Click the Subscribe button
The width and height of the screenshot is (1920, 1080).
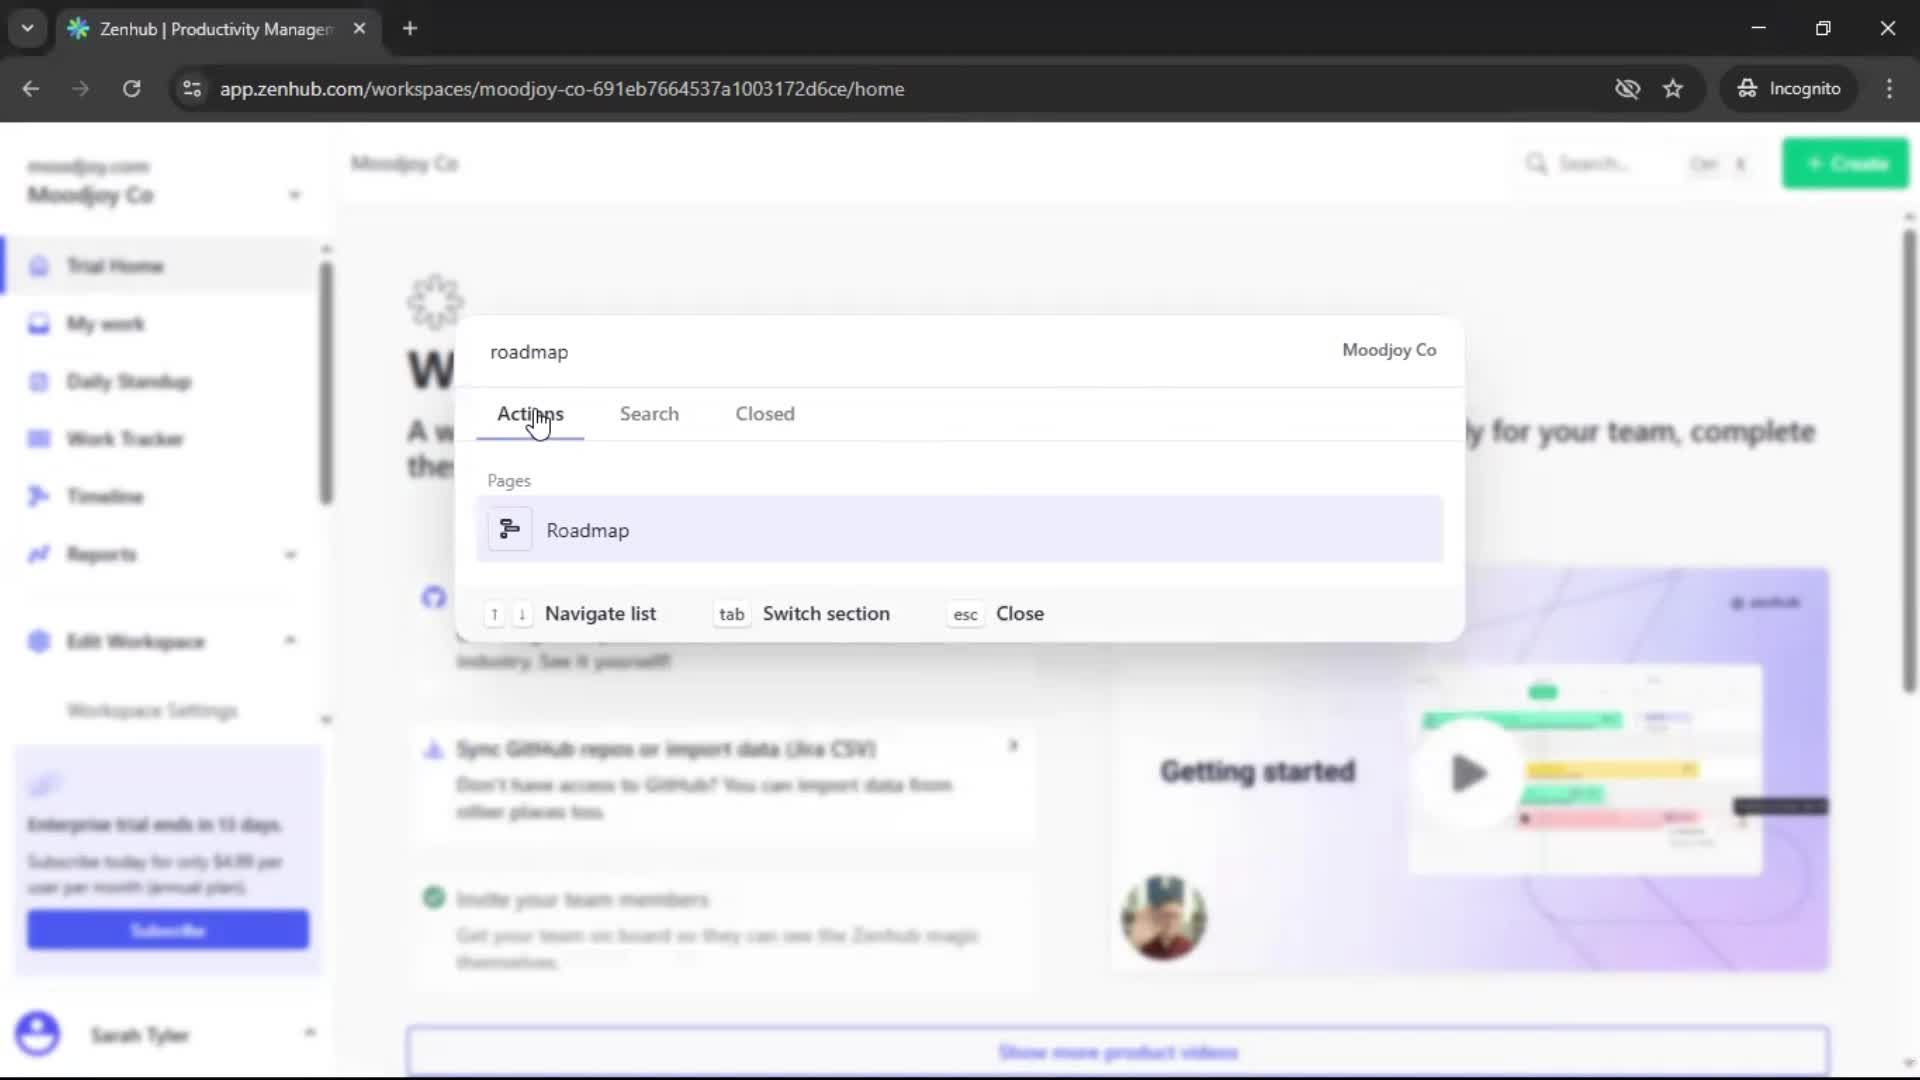point(167,929)
